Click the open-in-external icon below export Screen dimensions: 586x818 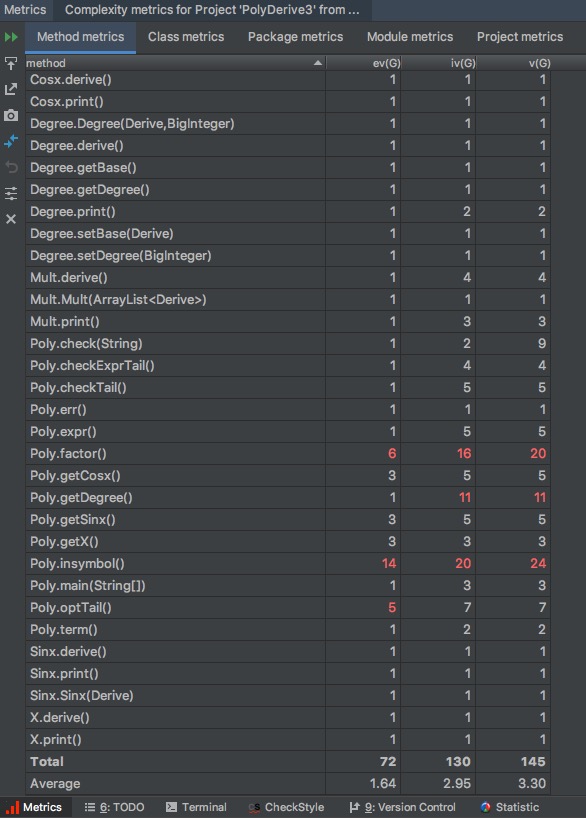pyautogui.click(x=11, y=89)
